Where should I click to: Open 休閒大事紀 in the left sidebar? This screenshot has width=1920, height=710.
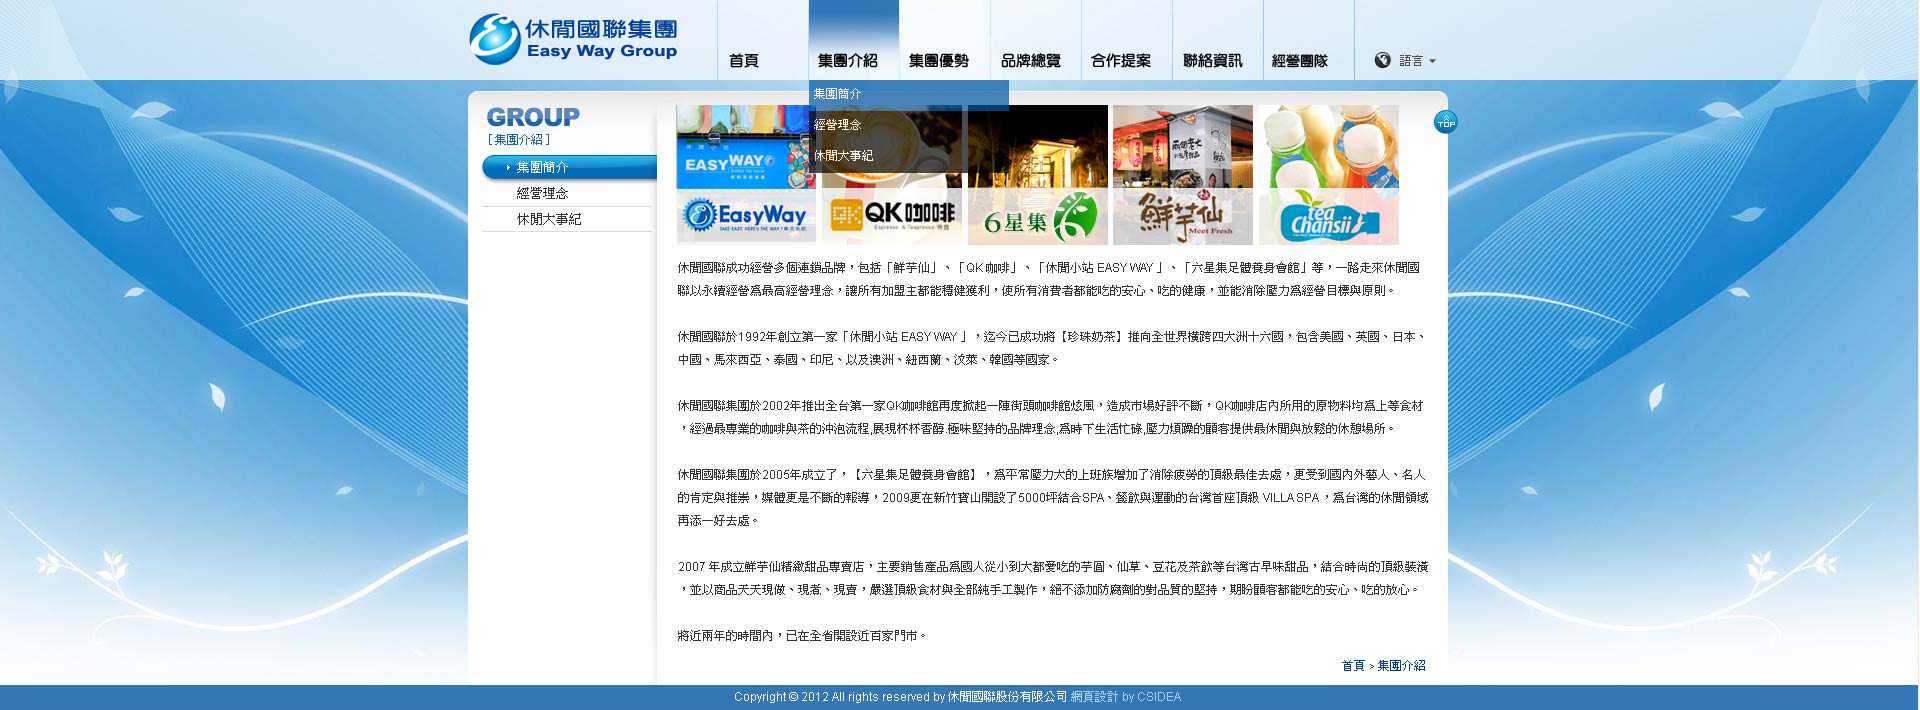548,219
